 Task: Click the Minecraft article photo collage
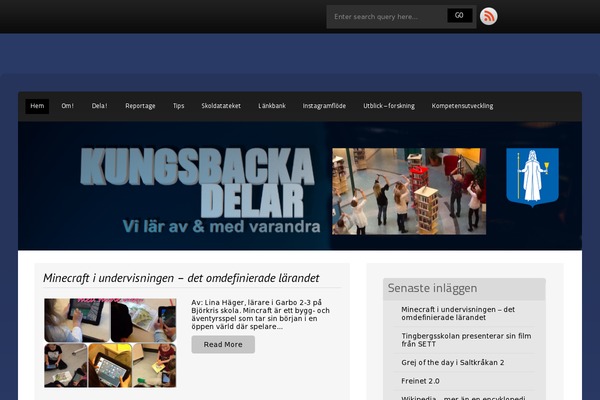(110, 343)
